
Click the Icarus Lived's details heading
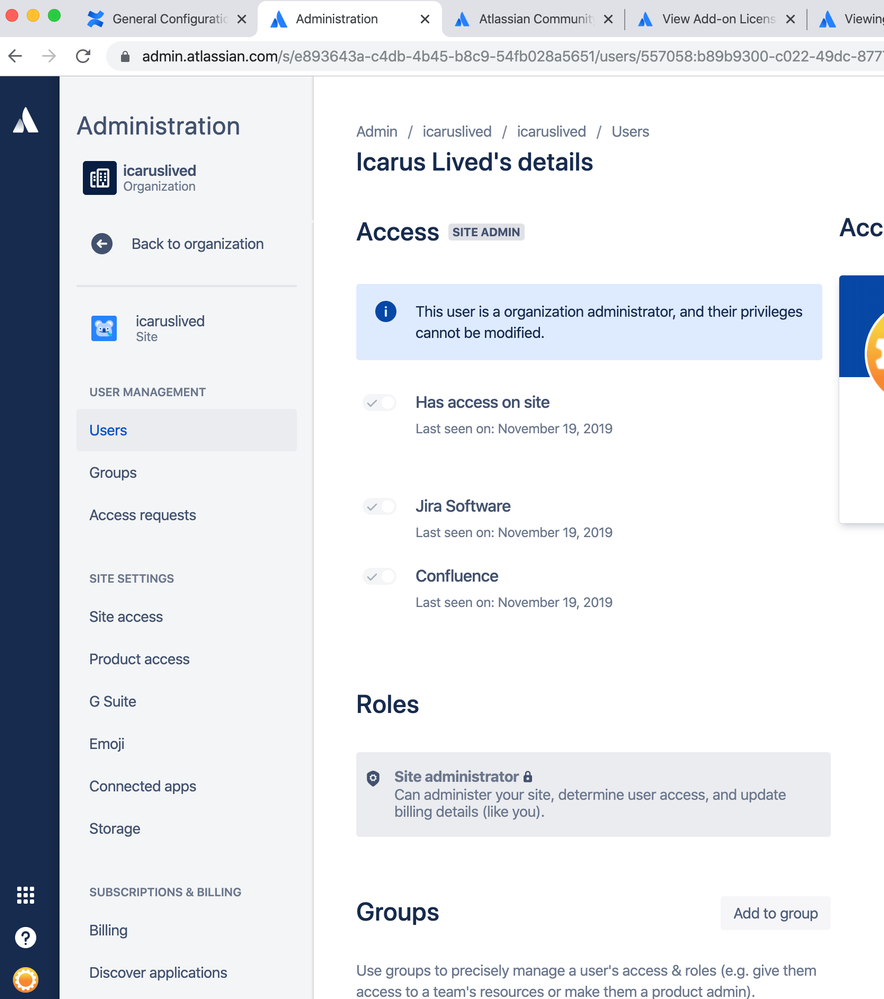(474, 162)
